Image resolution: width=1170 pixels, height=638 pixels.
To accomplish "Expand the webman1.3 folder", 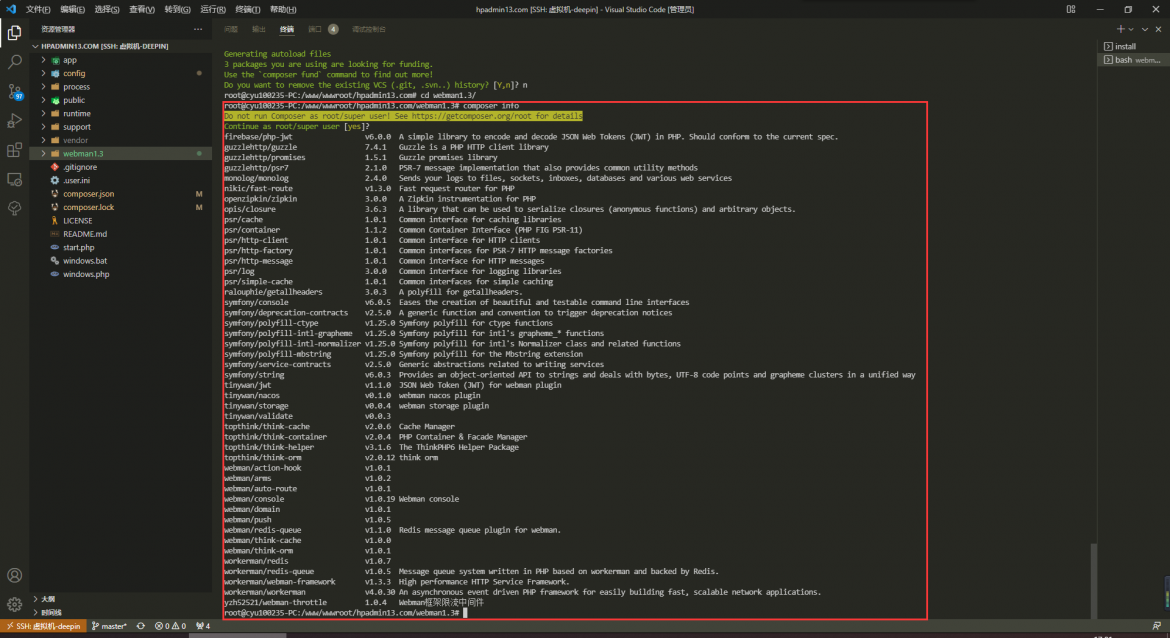I will coord(121,154).
